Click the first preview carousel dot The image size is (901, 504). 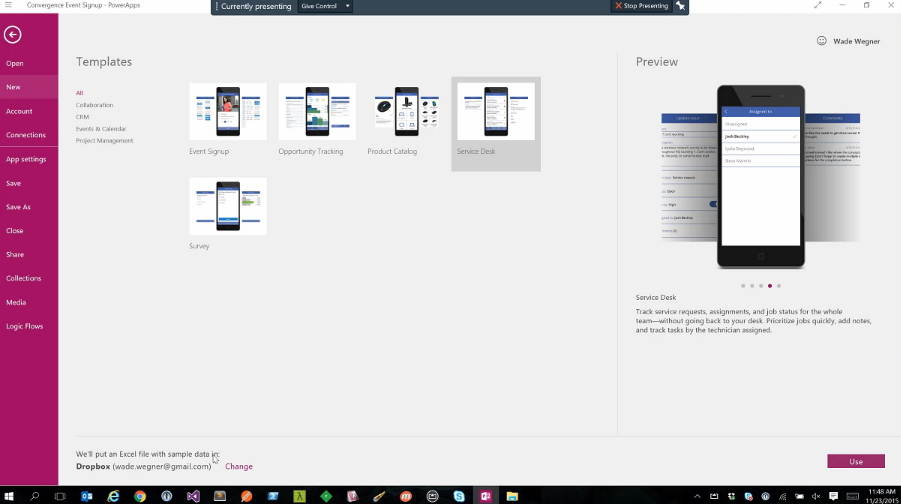pos(743,286)
